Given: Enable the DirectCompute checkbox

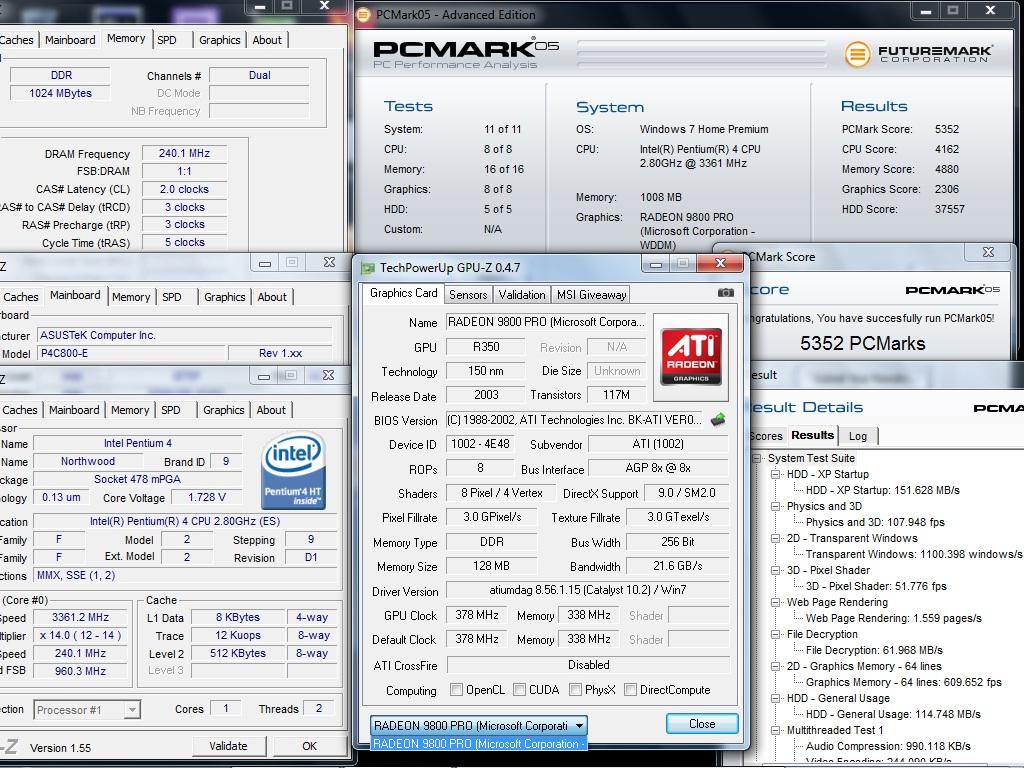Looking at the screenshot, I should [x=630, y=690].
